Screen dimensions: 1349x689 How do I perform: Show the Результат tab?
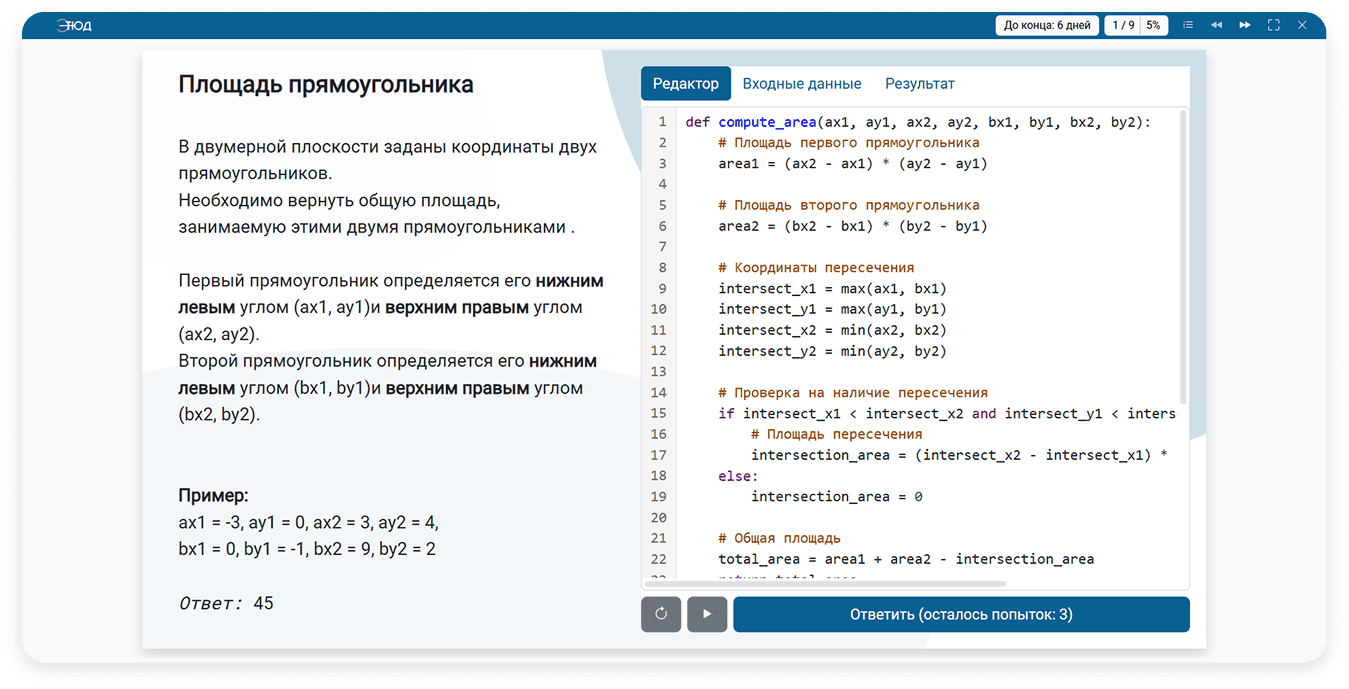coord(919,84)
